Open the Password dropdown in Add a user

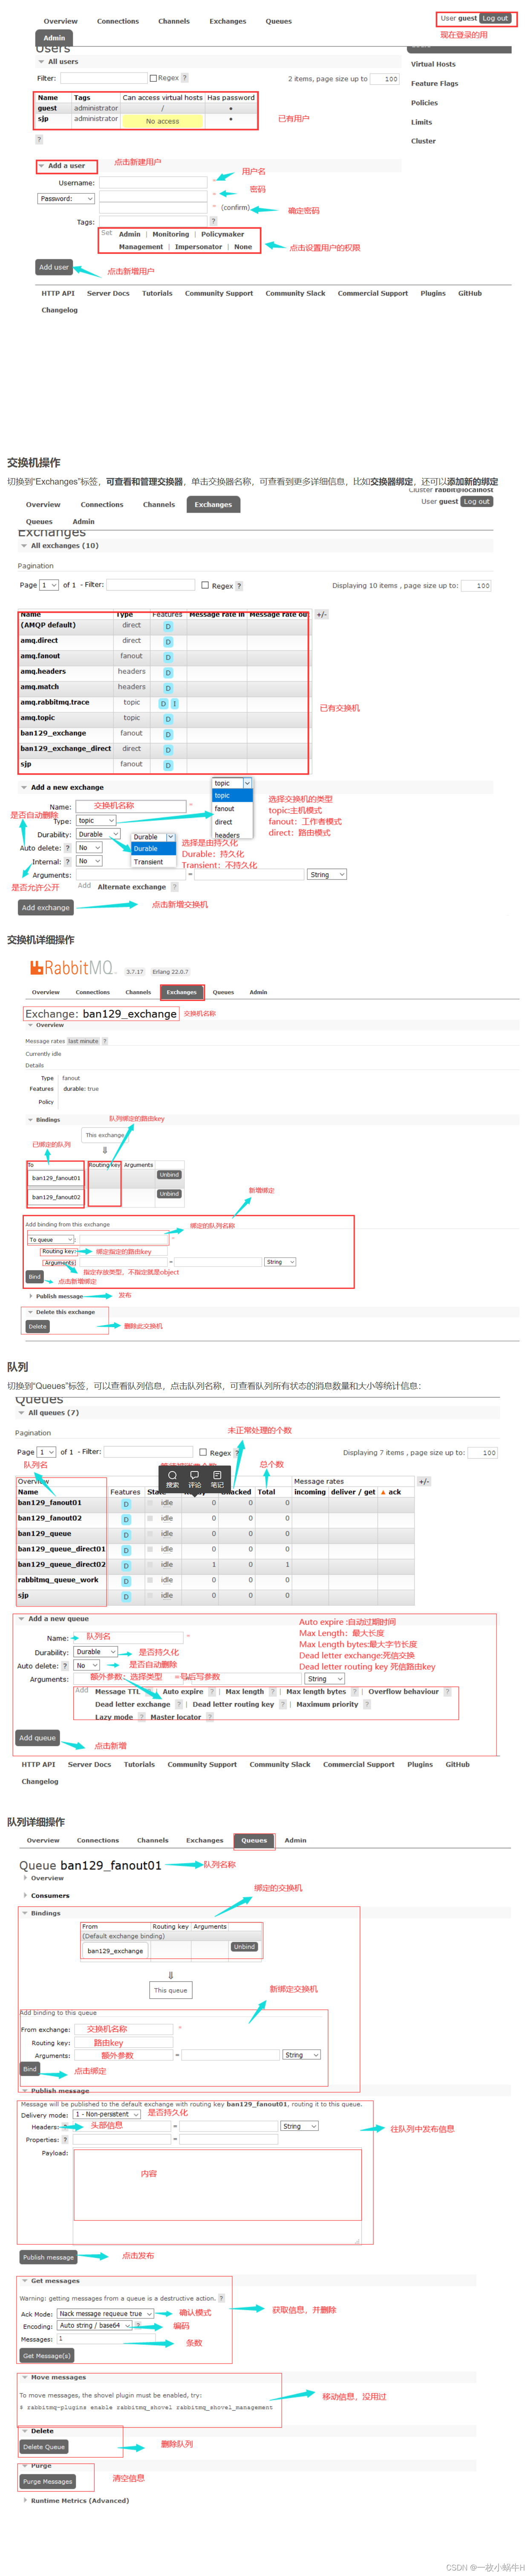click(x=66, y=198)
